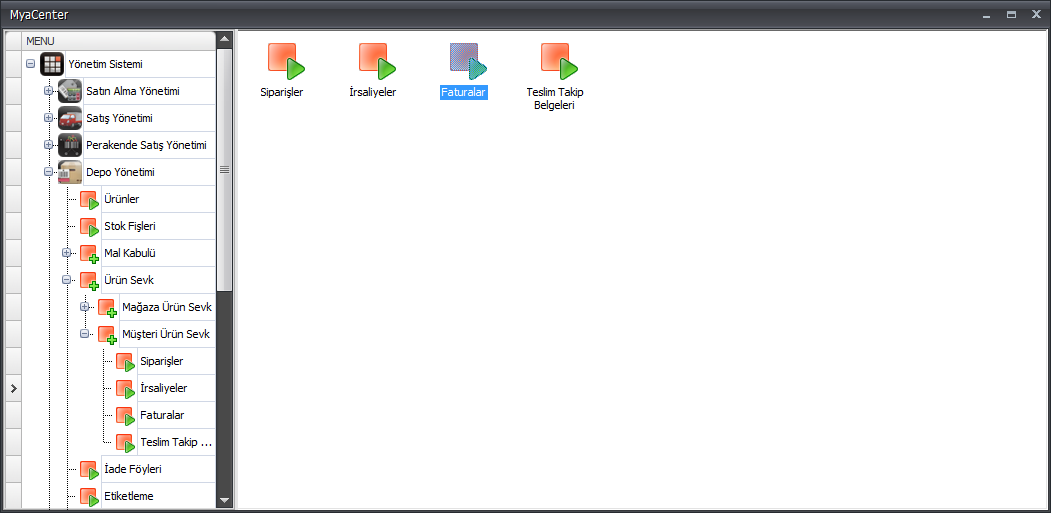
Task: Select Depo Yönetimi label in menu tree
Action: tap(121, 172)
